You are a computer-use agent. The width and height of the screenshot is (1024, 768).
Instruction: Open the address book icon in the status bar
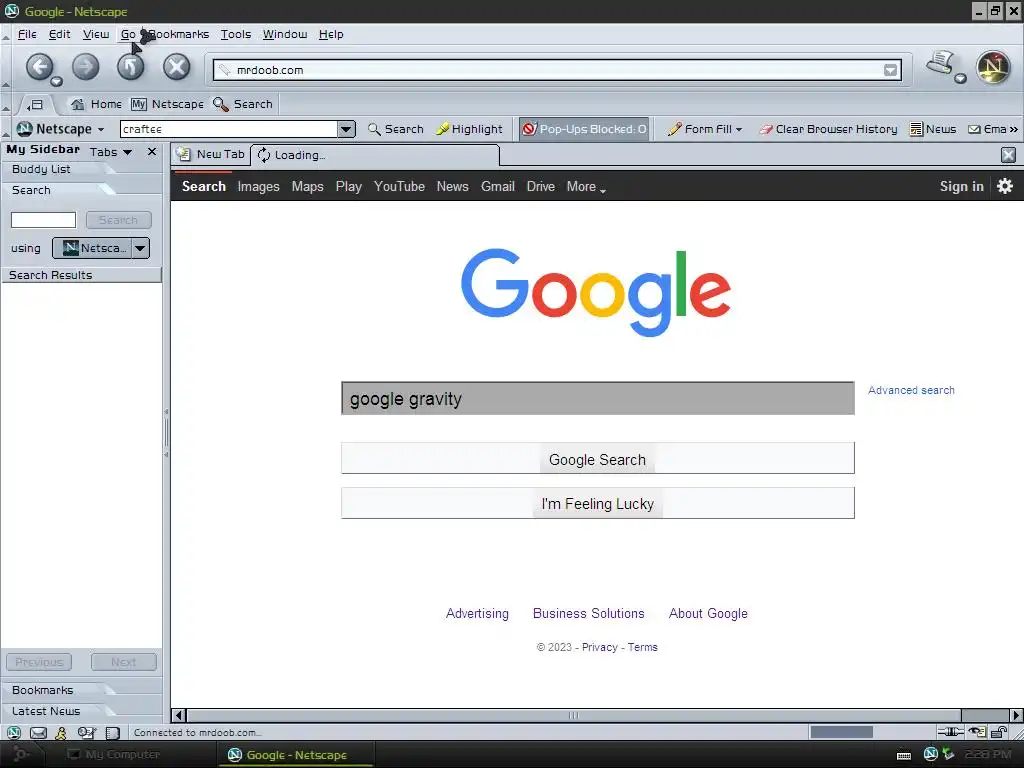[112, 733]
